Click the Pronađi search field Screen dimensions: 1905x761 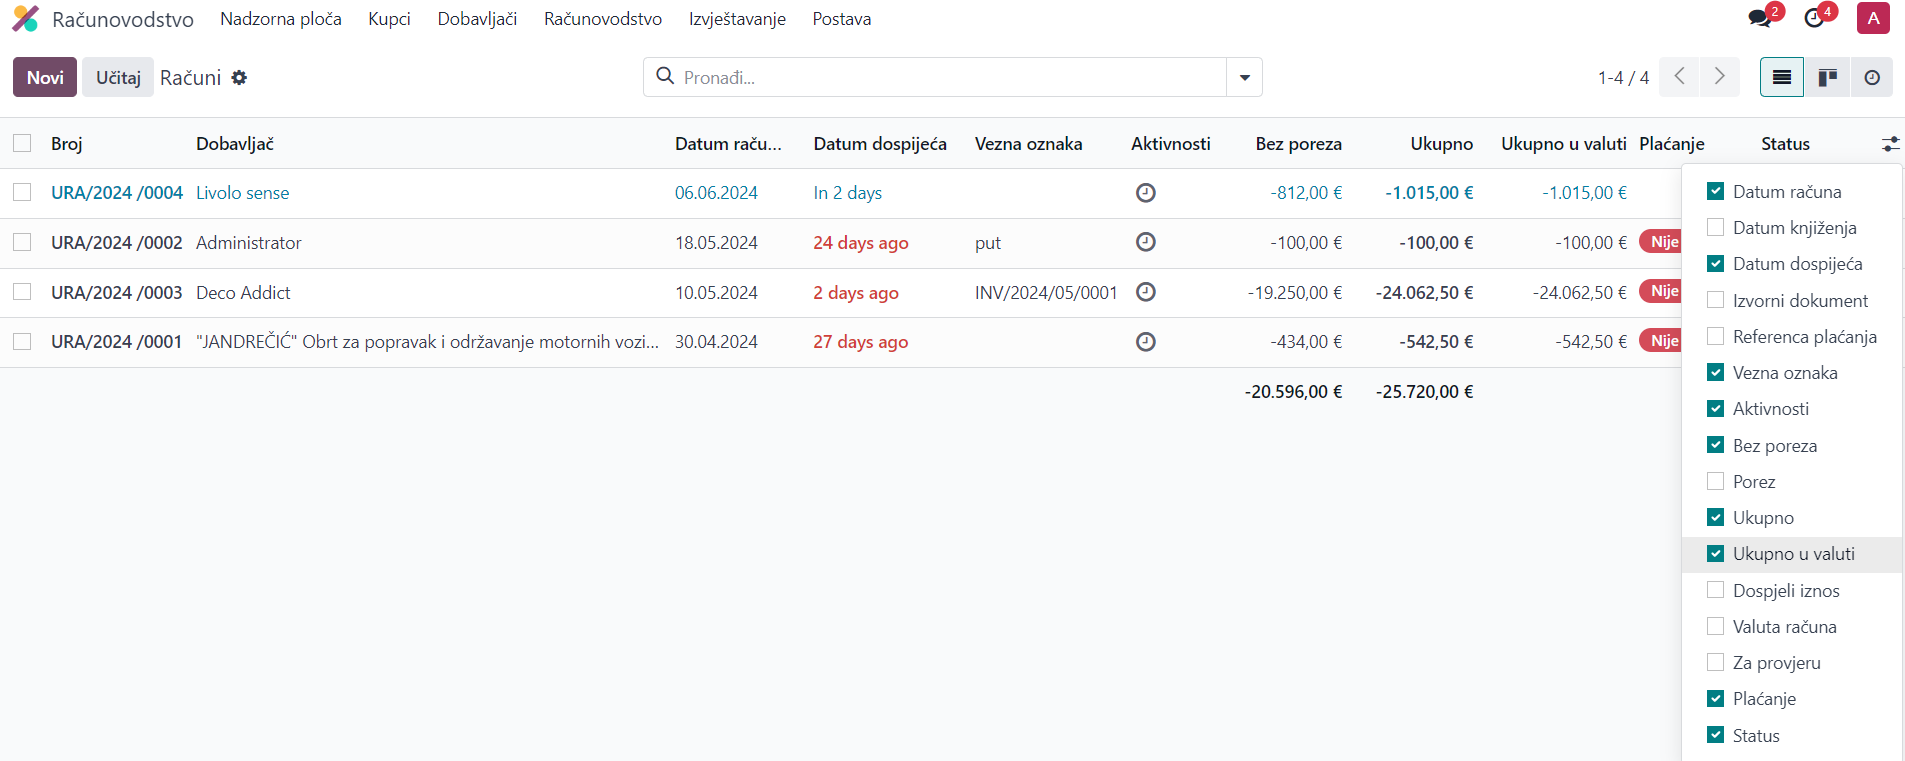pyautogui.click(x=940, y=78)
